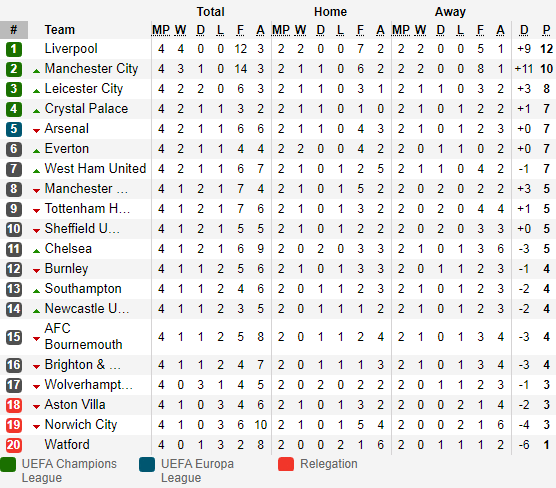Screen dimensions: 556x488
Task: Click Watford's red rank 20 badge
Action: (14, 445)
